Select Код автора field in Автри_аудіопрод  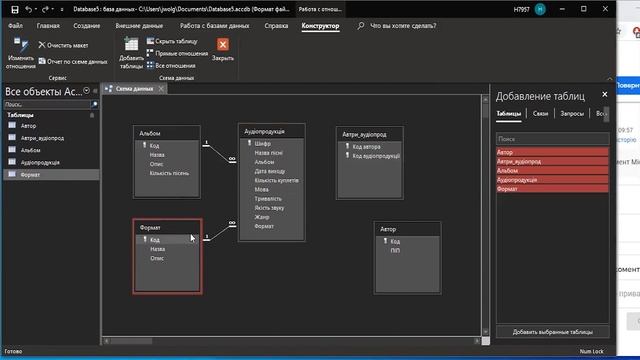tap(366, 147)
